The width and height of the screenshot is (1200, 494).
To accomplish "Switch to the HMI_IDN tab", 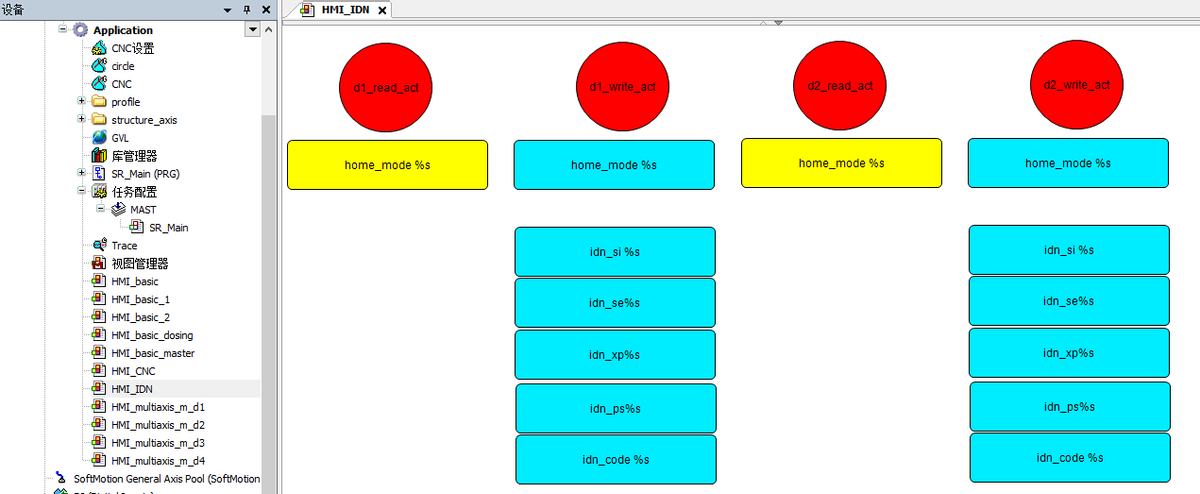I will click(345, 10).
